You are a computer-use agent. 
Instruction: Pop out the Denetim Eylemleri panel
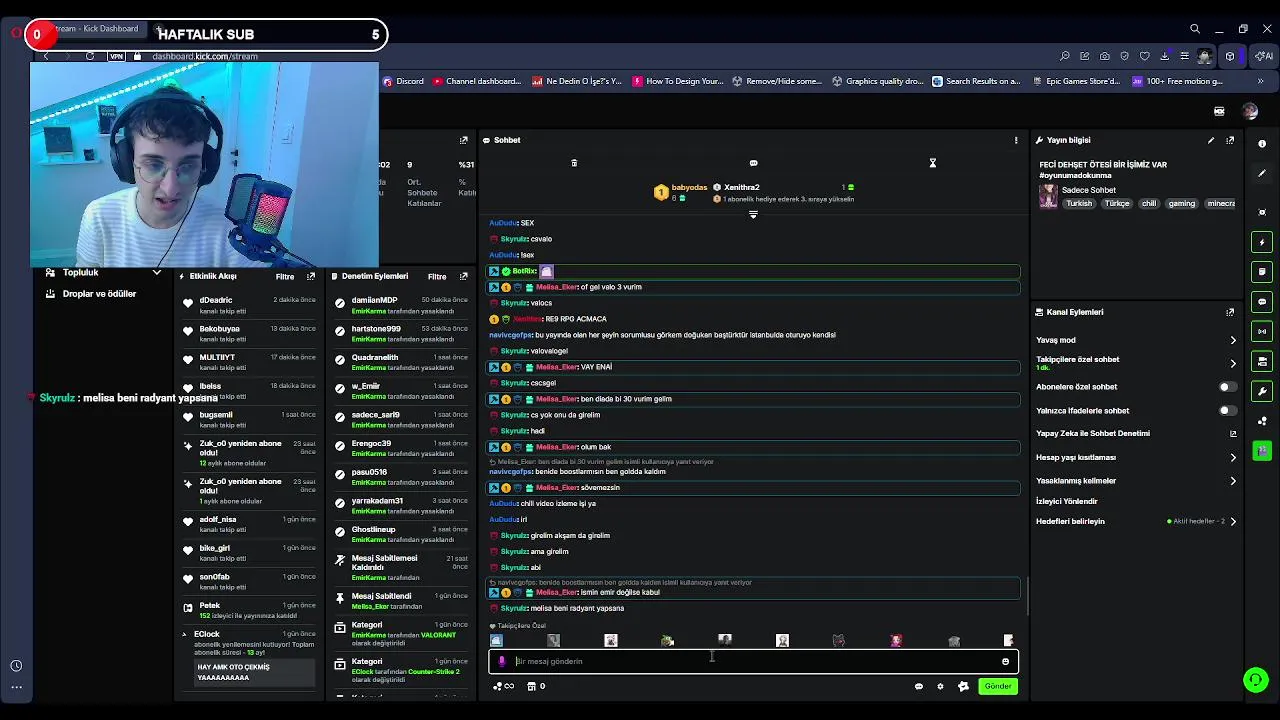pyautogui.click(x=464, y=276)
